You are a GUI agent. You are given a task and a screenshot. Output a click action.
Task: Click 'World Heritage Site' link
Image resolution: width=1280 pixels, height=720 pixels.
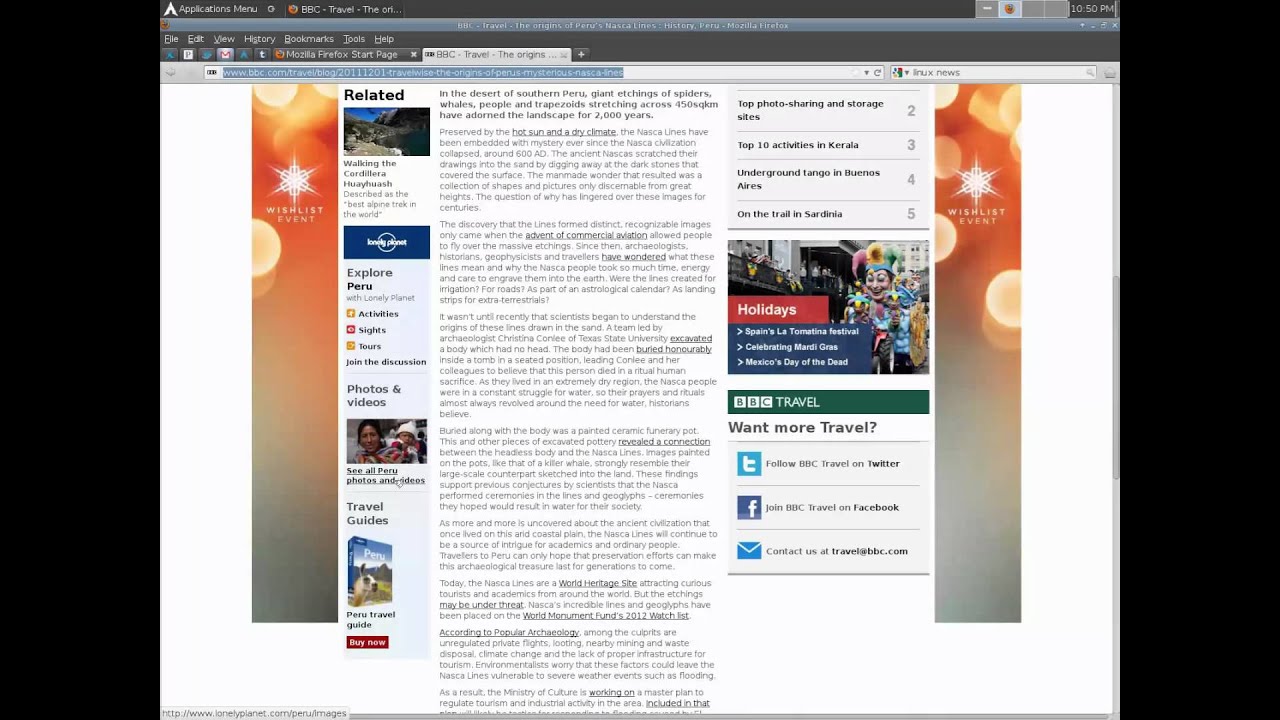click(x=598, y=583)
